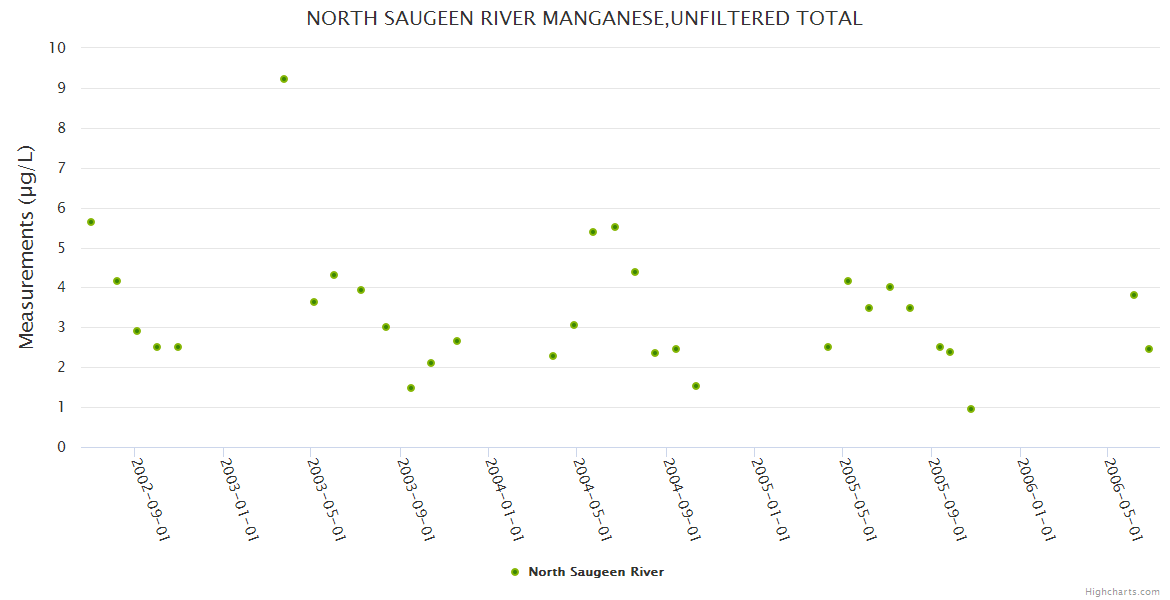This screenshot has width=1170, height=600.
Task: Toggle North Saugeen River legend series
Action: 595,572
